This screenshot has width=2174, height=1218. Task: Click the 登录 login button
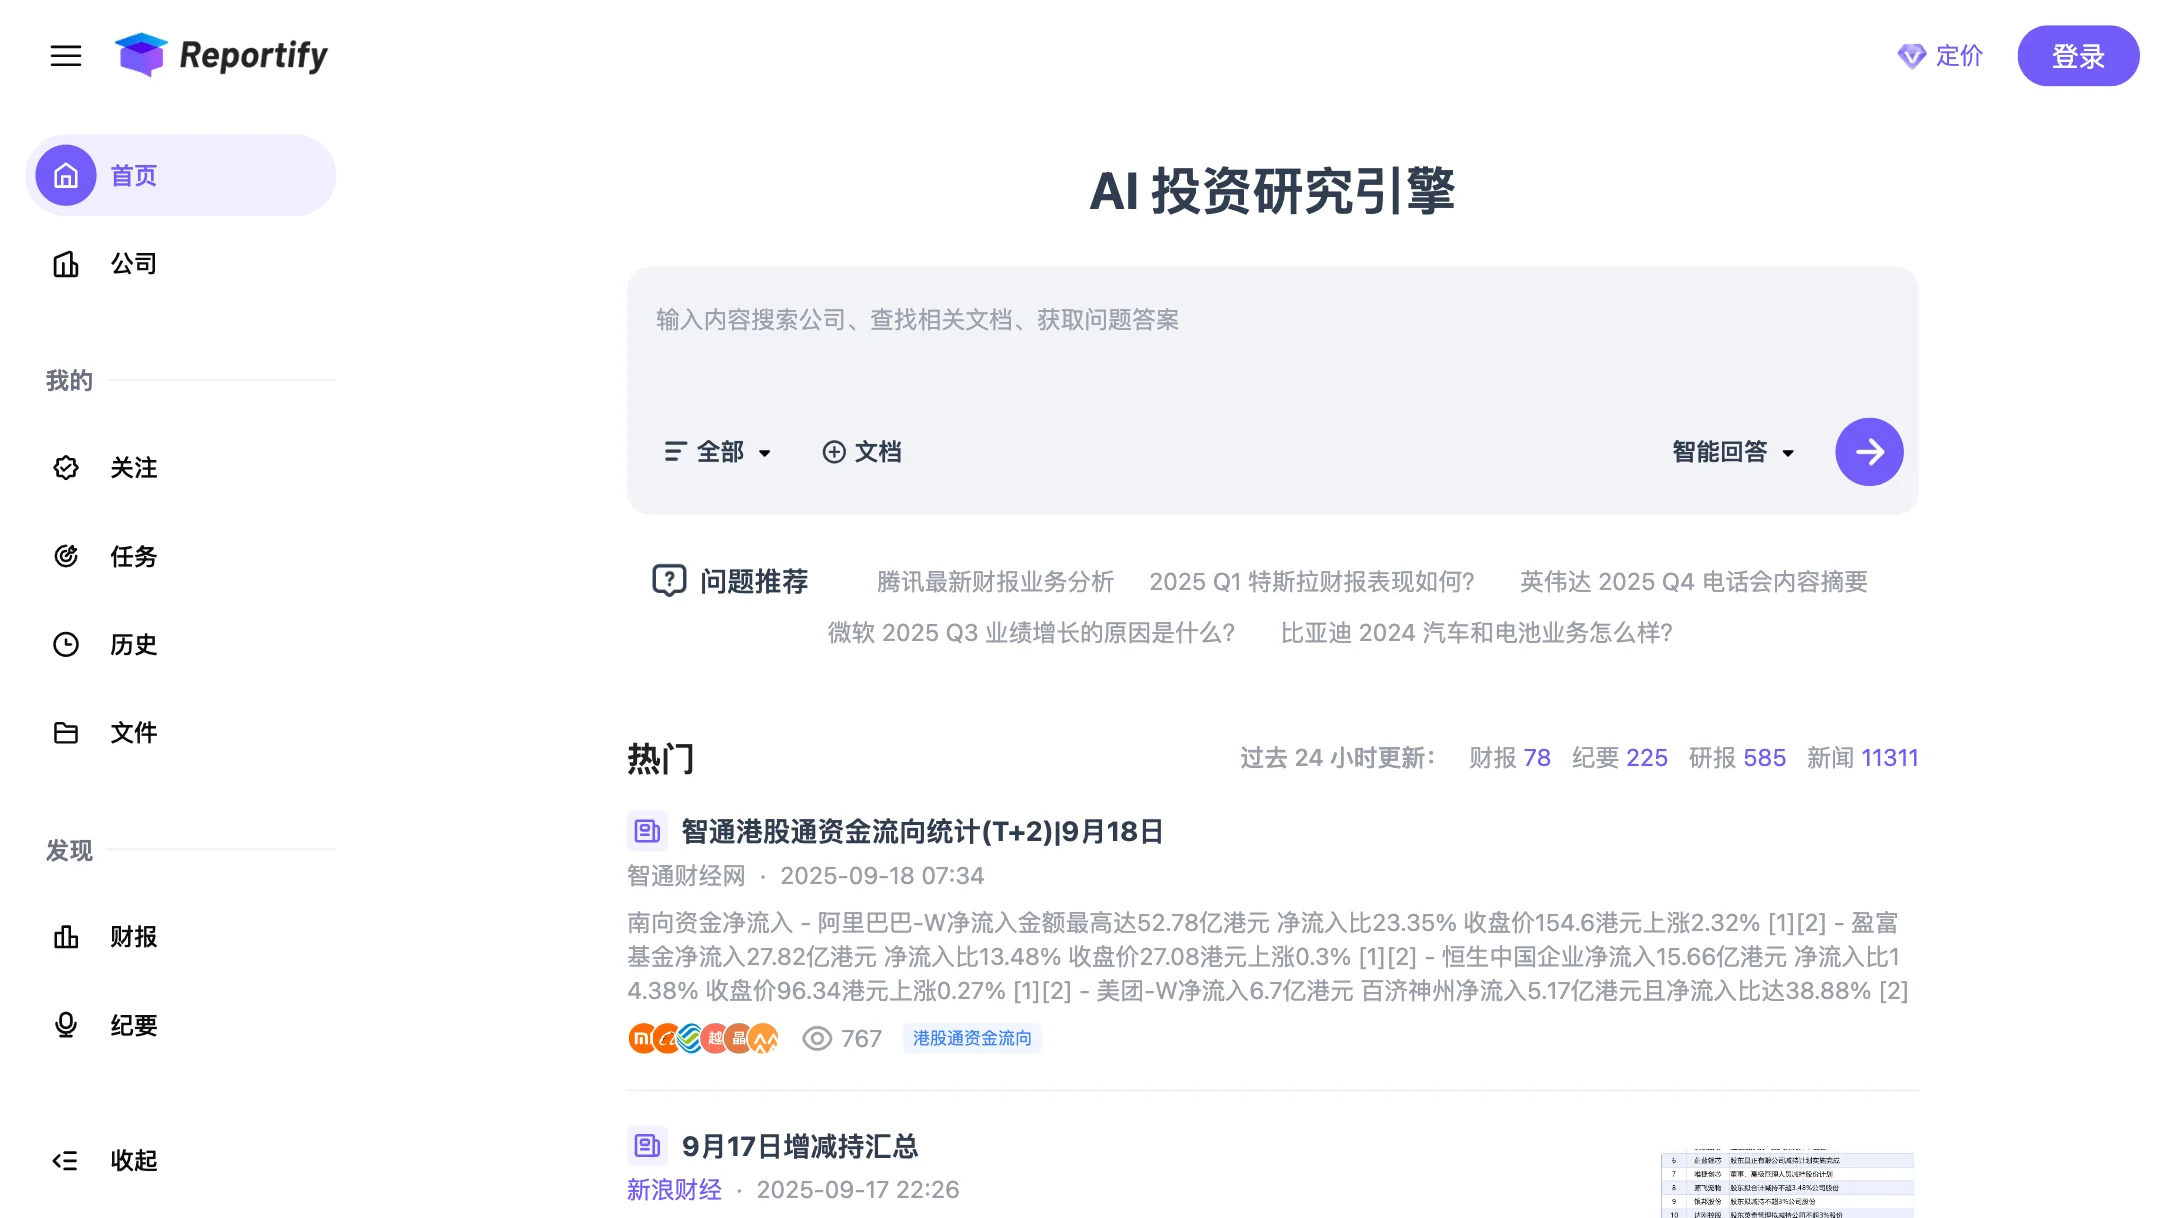[2078, 56]
